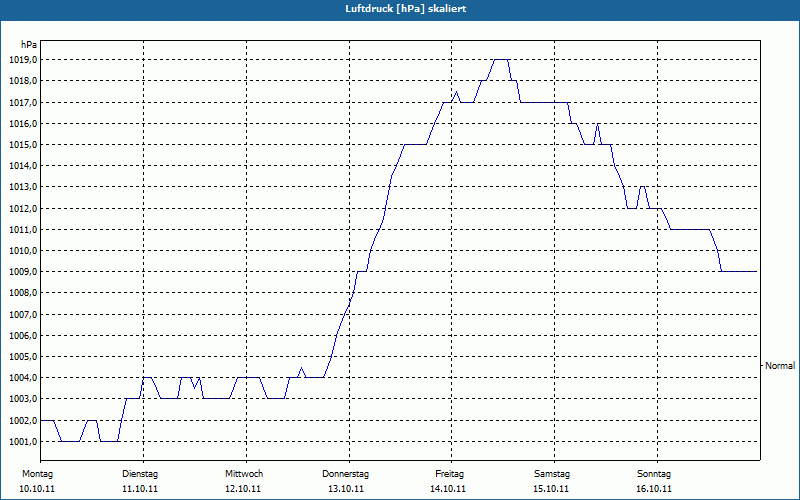
Task: Click the 1012,0 y-axis value
Action: [23, 209]
